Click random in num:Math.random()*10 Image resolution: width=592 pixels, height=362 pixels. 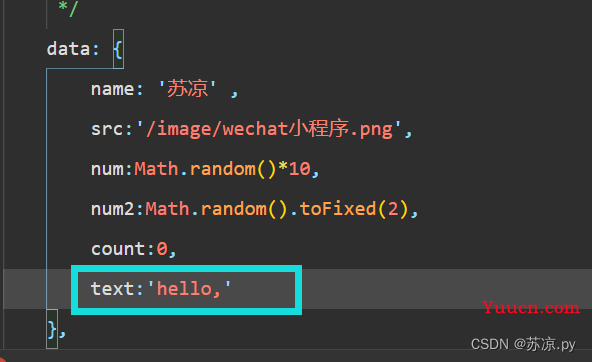point(222,169)
